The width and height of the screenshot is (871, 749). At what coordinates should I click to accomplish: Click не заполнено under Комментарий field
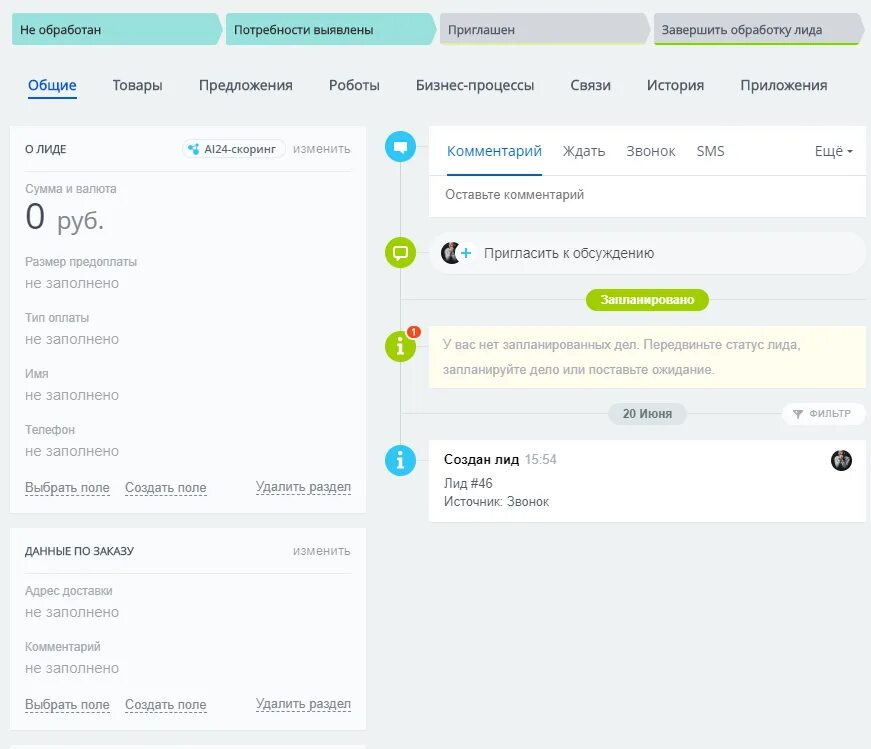click(x=72, y=668)
